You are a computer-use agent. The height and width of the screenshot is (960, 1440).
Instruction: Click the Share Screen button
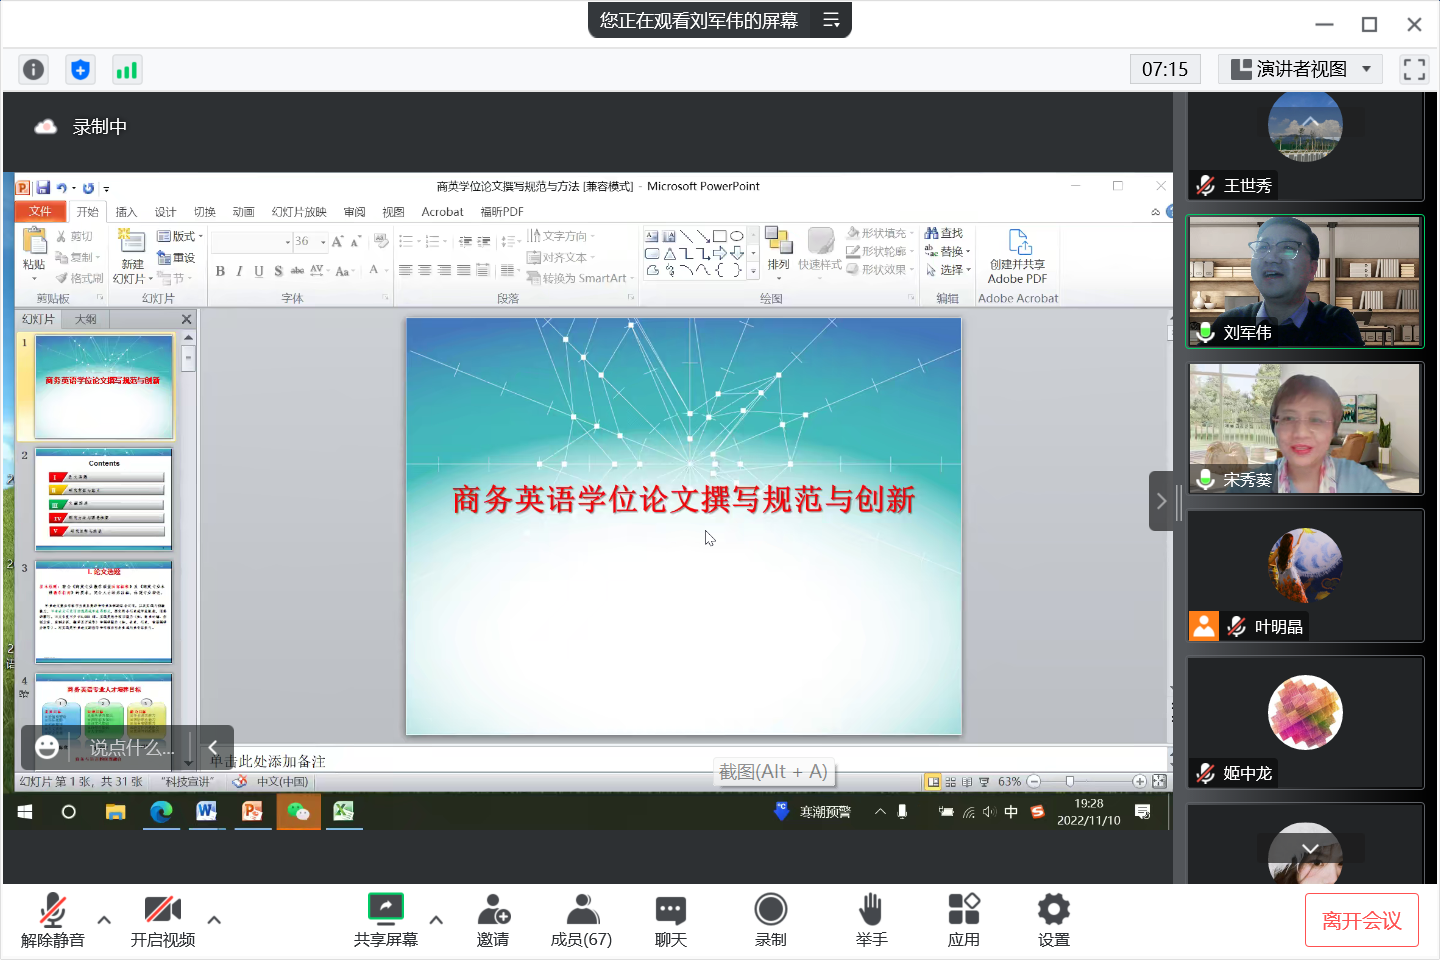coord(385,919)
